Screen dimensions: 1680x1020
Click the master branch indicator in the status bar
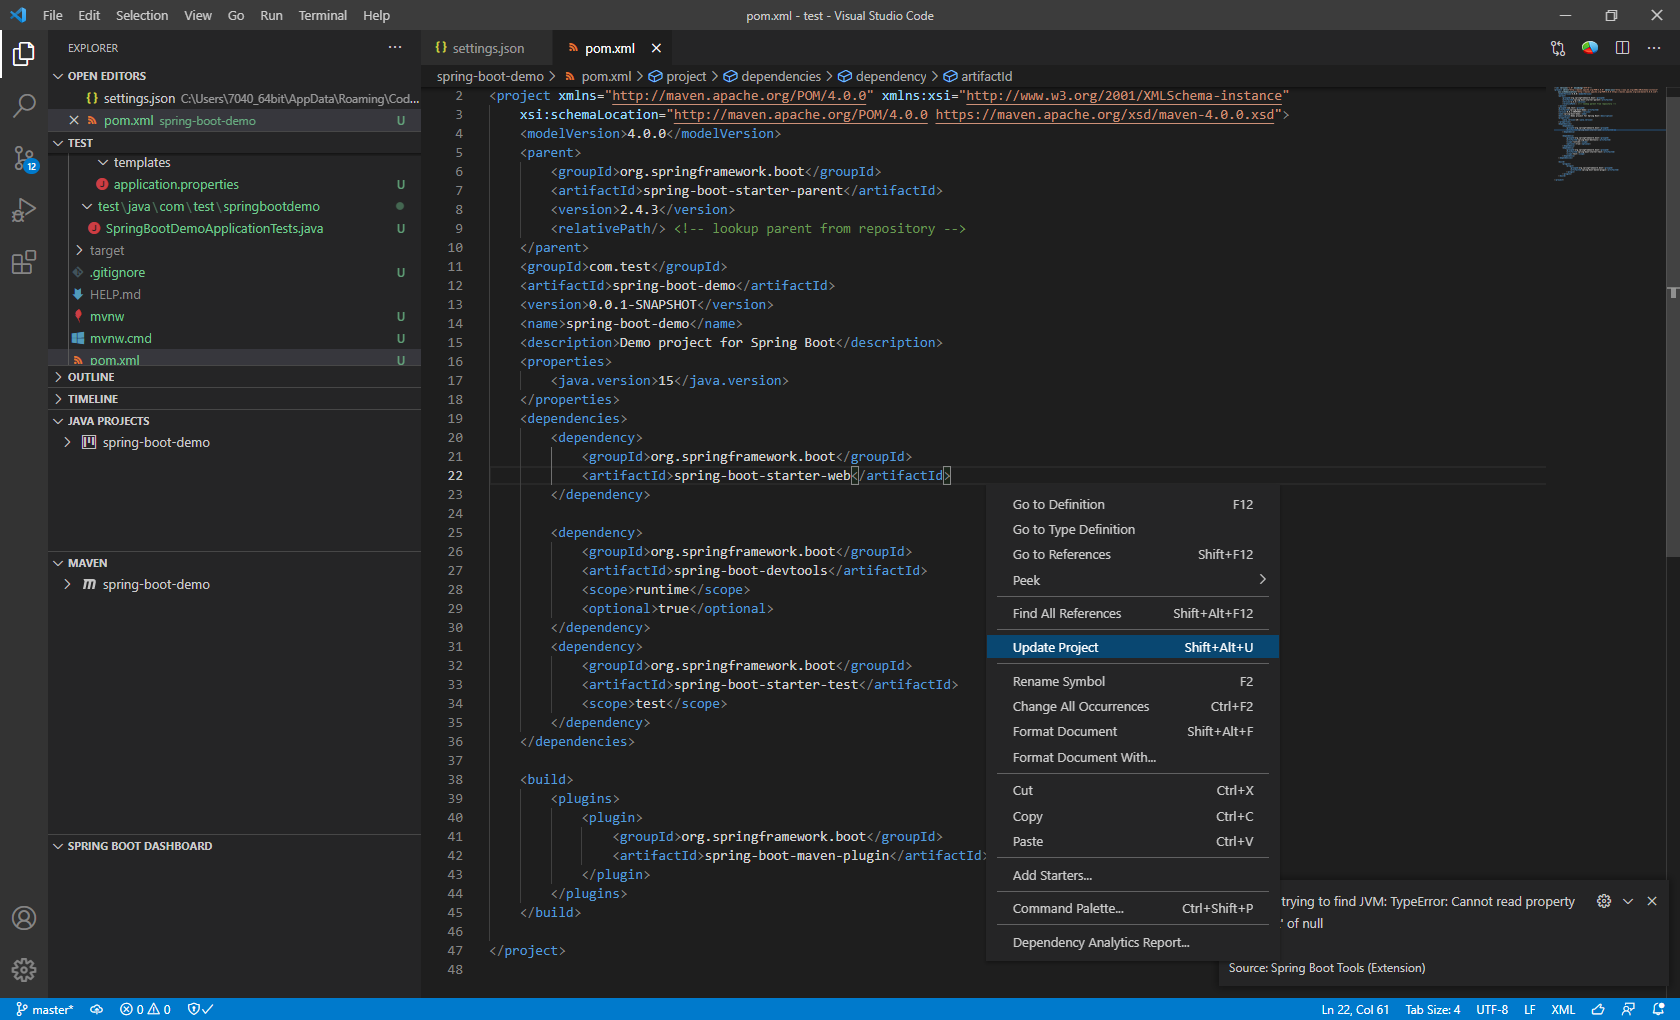pos(45,1009)
